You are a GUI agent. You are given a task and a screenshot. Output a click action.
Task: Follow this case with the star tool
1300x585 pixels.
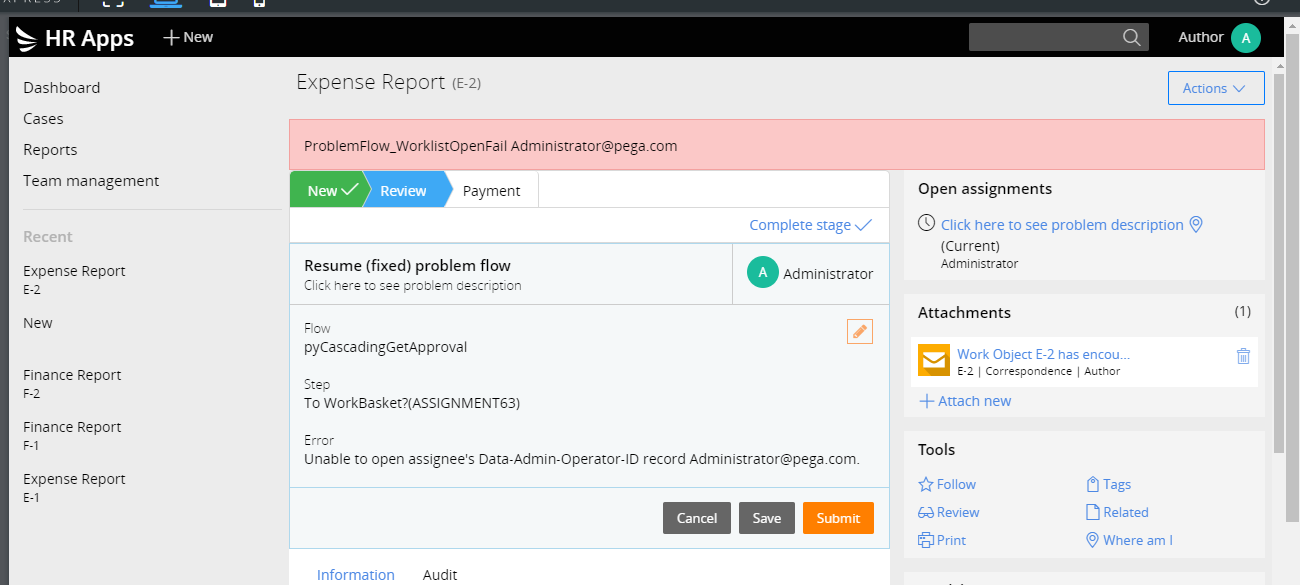pyautogui.click(x=947, y=484)
